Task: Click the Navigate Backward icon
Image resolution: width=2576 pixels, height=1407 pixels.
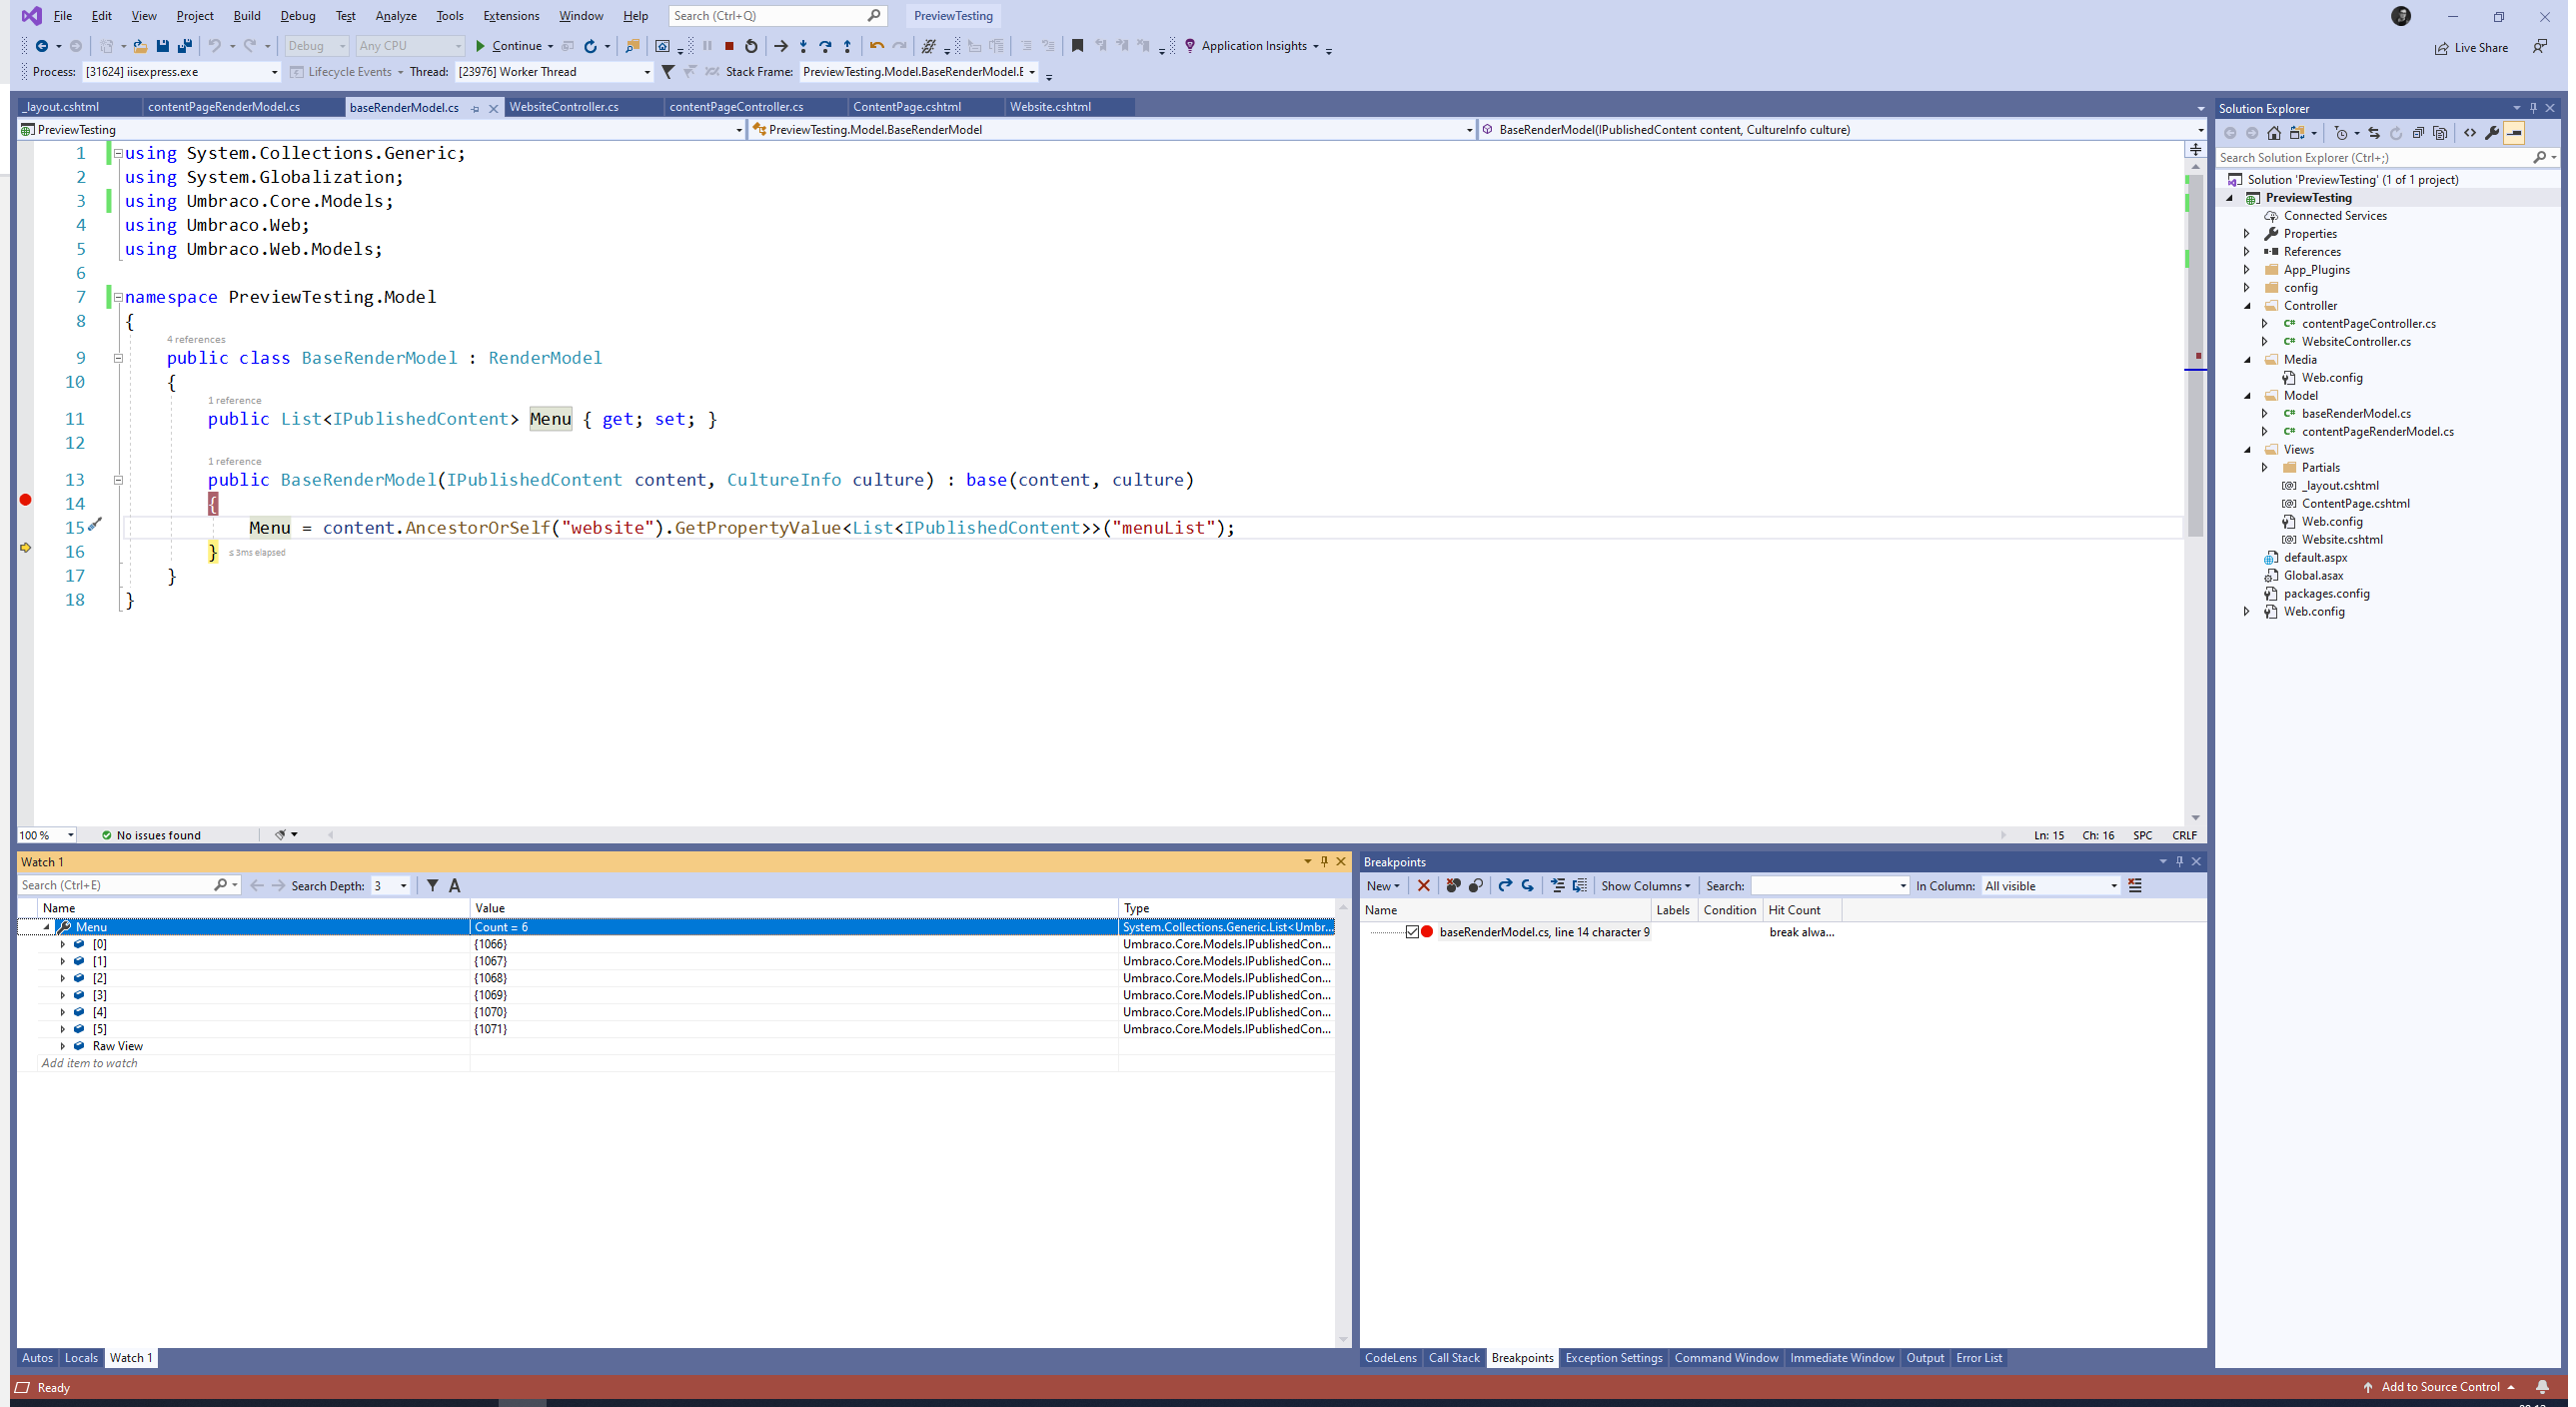Action: [x=42, y=46]
